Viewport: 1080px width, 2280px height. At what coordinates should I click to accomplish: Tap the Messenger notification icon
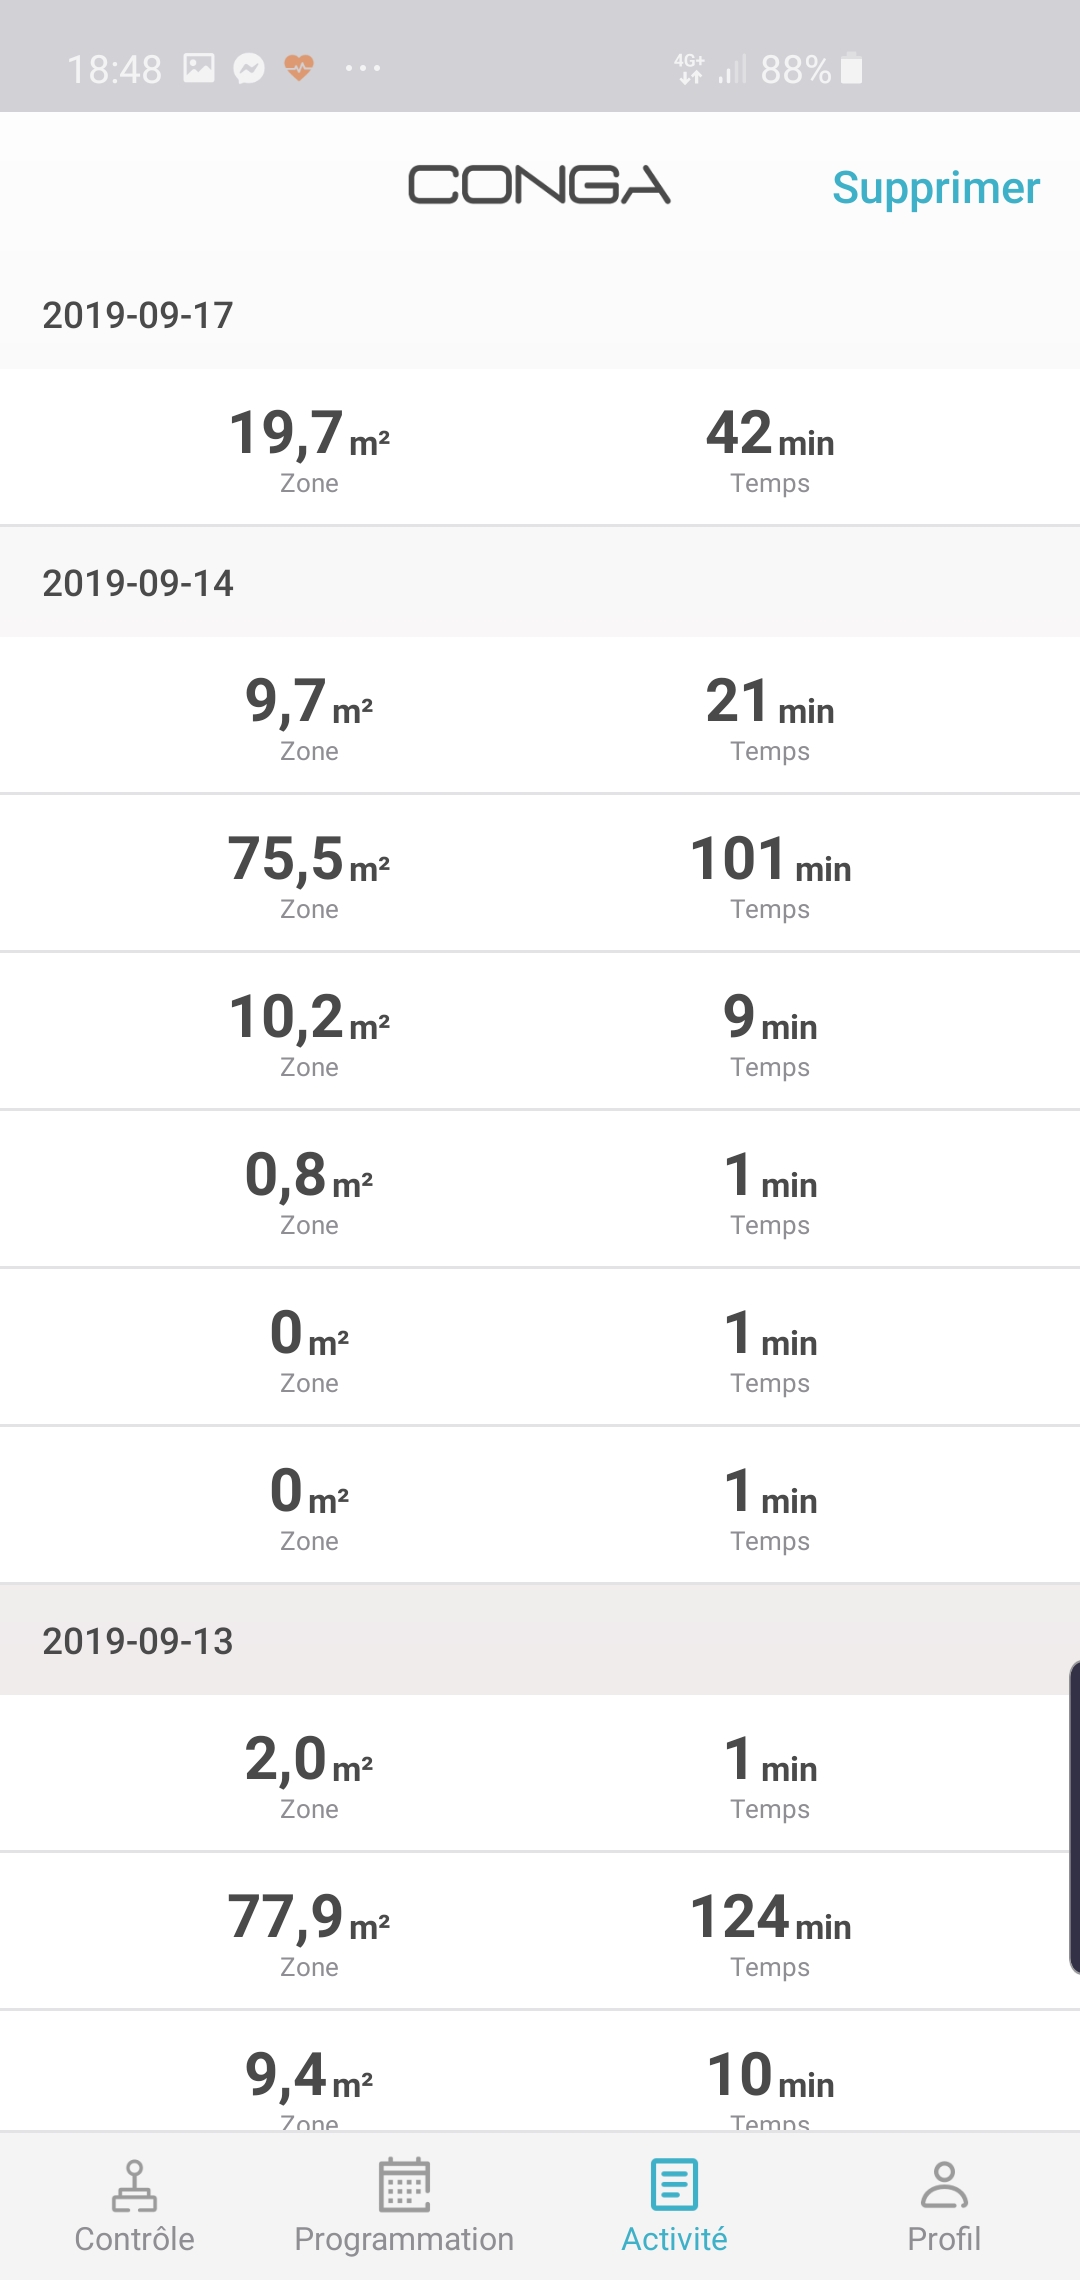(249, 68)
